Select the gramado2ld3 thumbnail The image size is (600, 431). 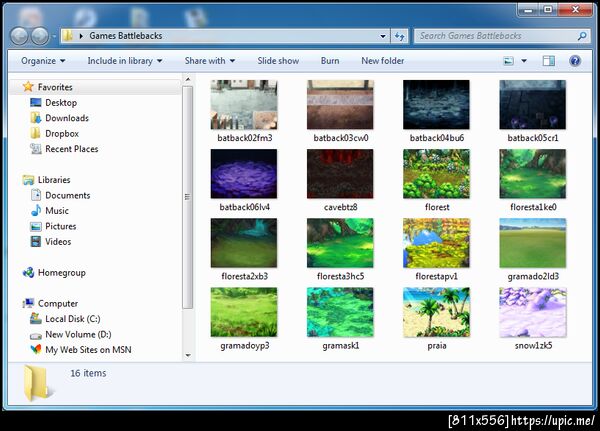[x=533, y=243]
